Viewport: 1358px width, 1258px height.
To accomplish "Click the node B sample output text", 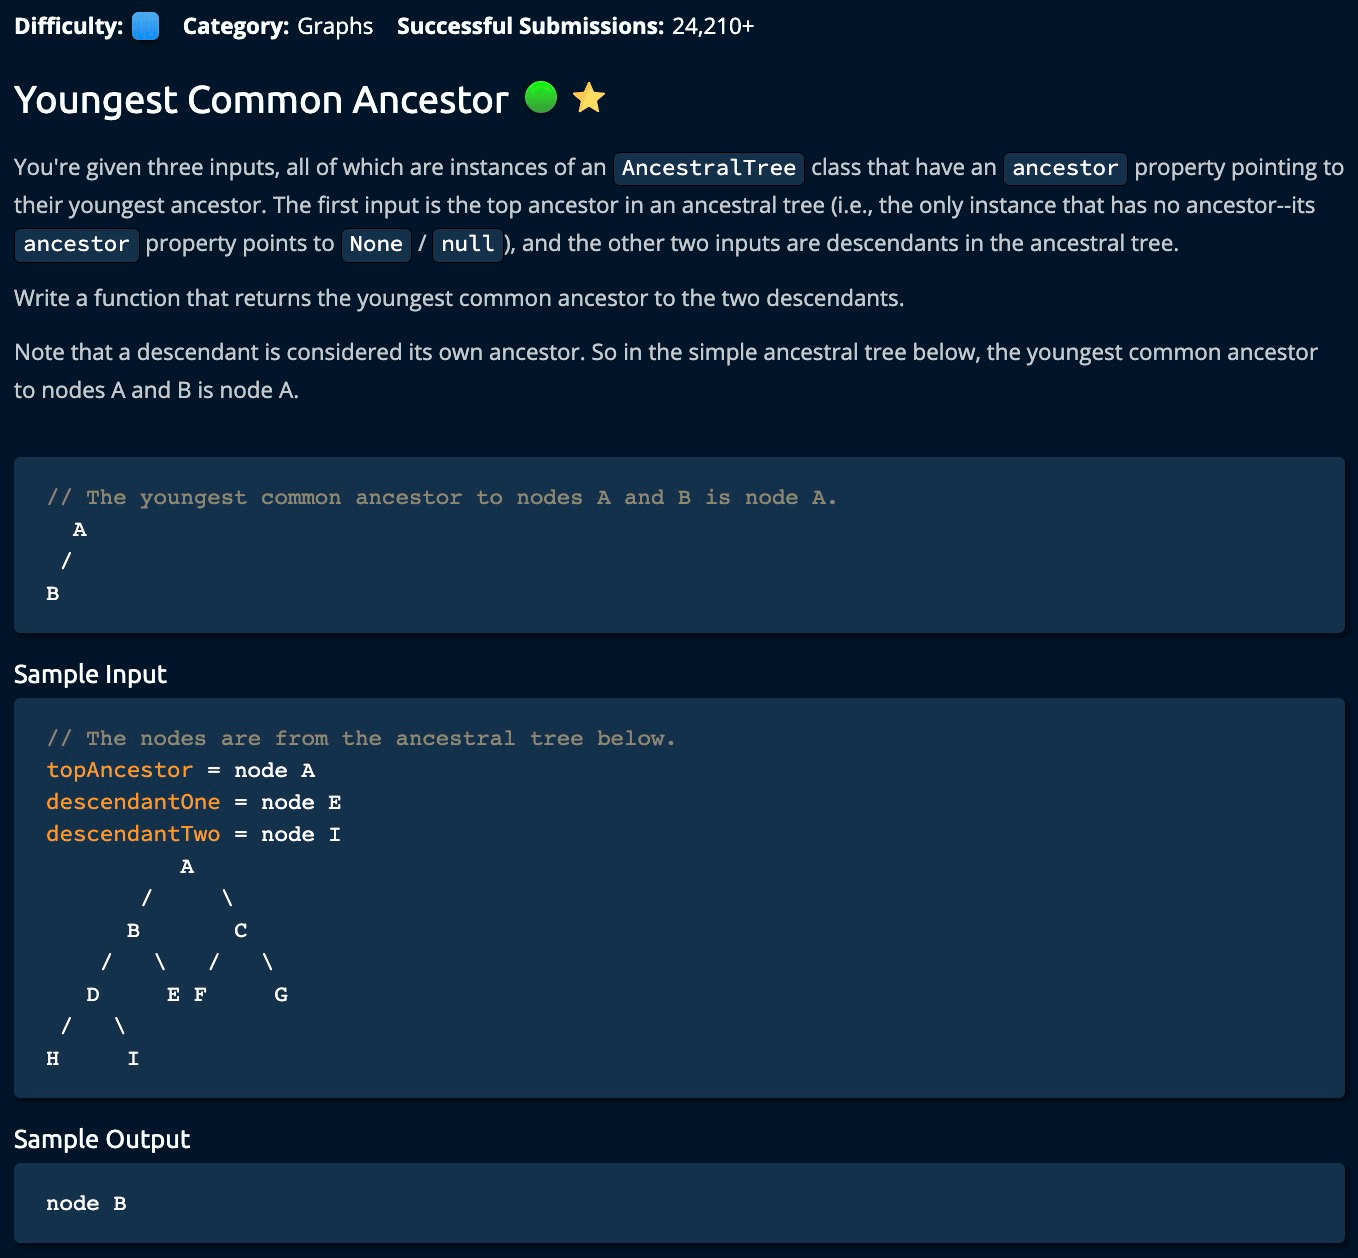I will pyautogui.click(x=86, y=1203).
